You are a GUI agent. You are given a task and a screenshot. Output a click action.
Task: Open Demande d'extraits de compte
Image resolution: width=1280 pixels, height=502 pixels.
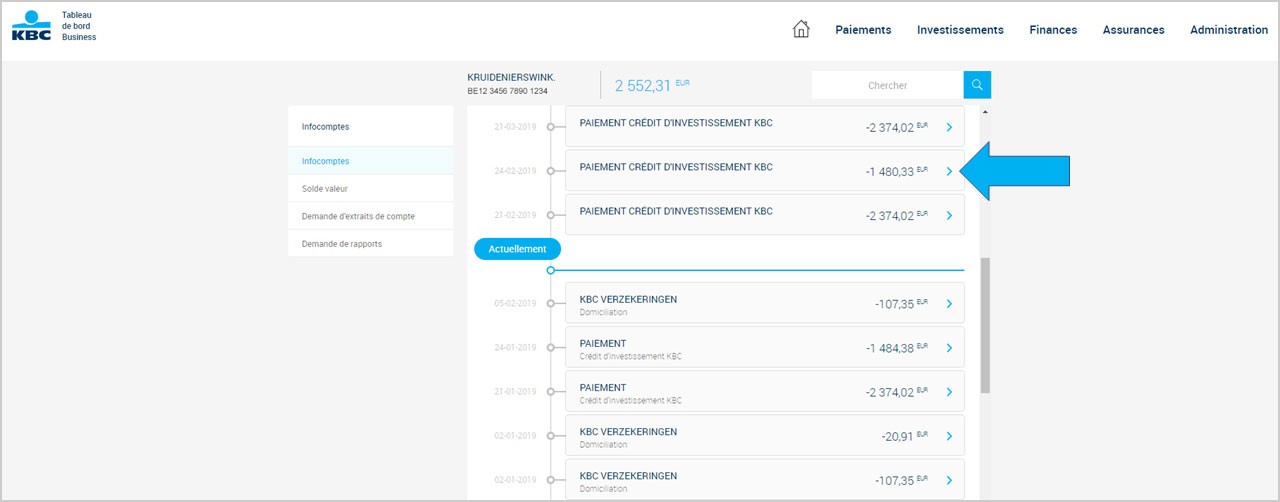pos(370,216)
